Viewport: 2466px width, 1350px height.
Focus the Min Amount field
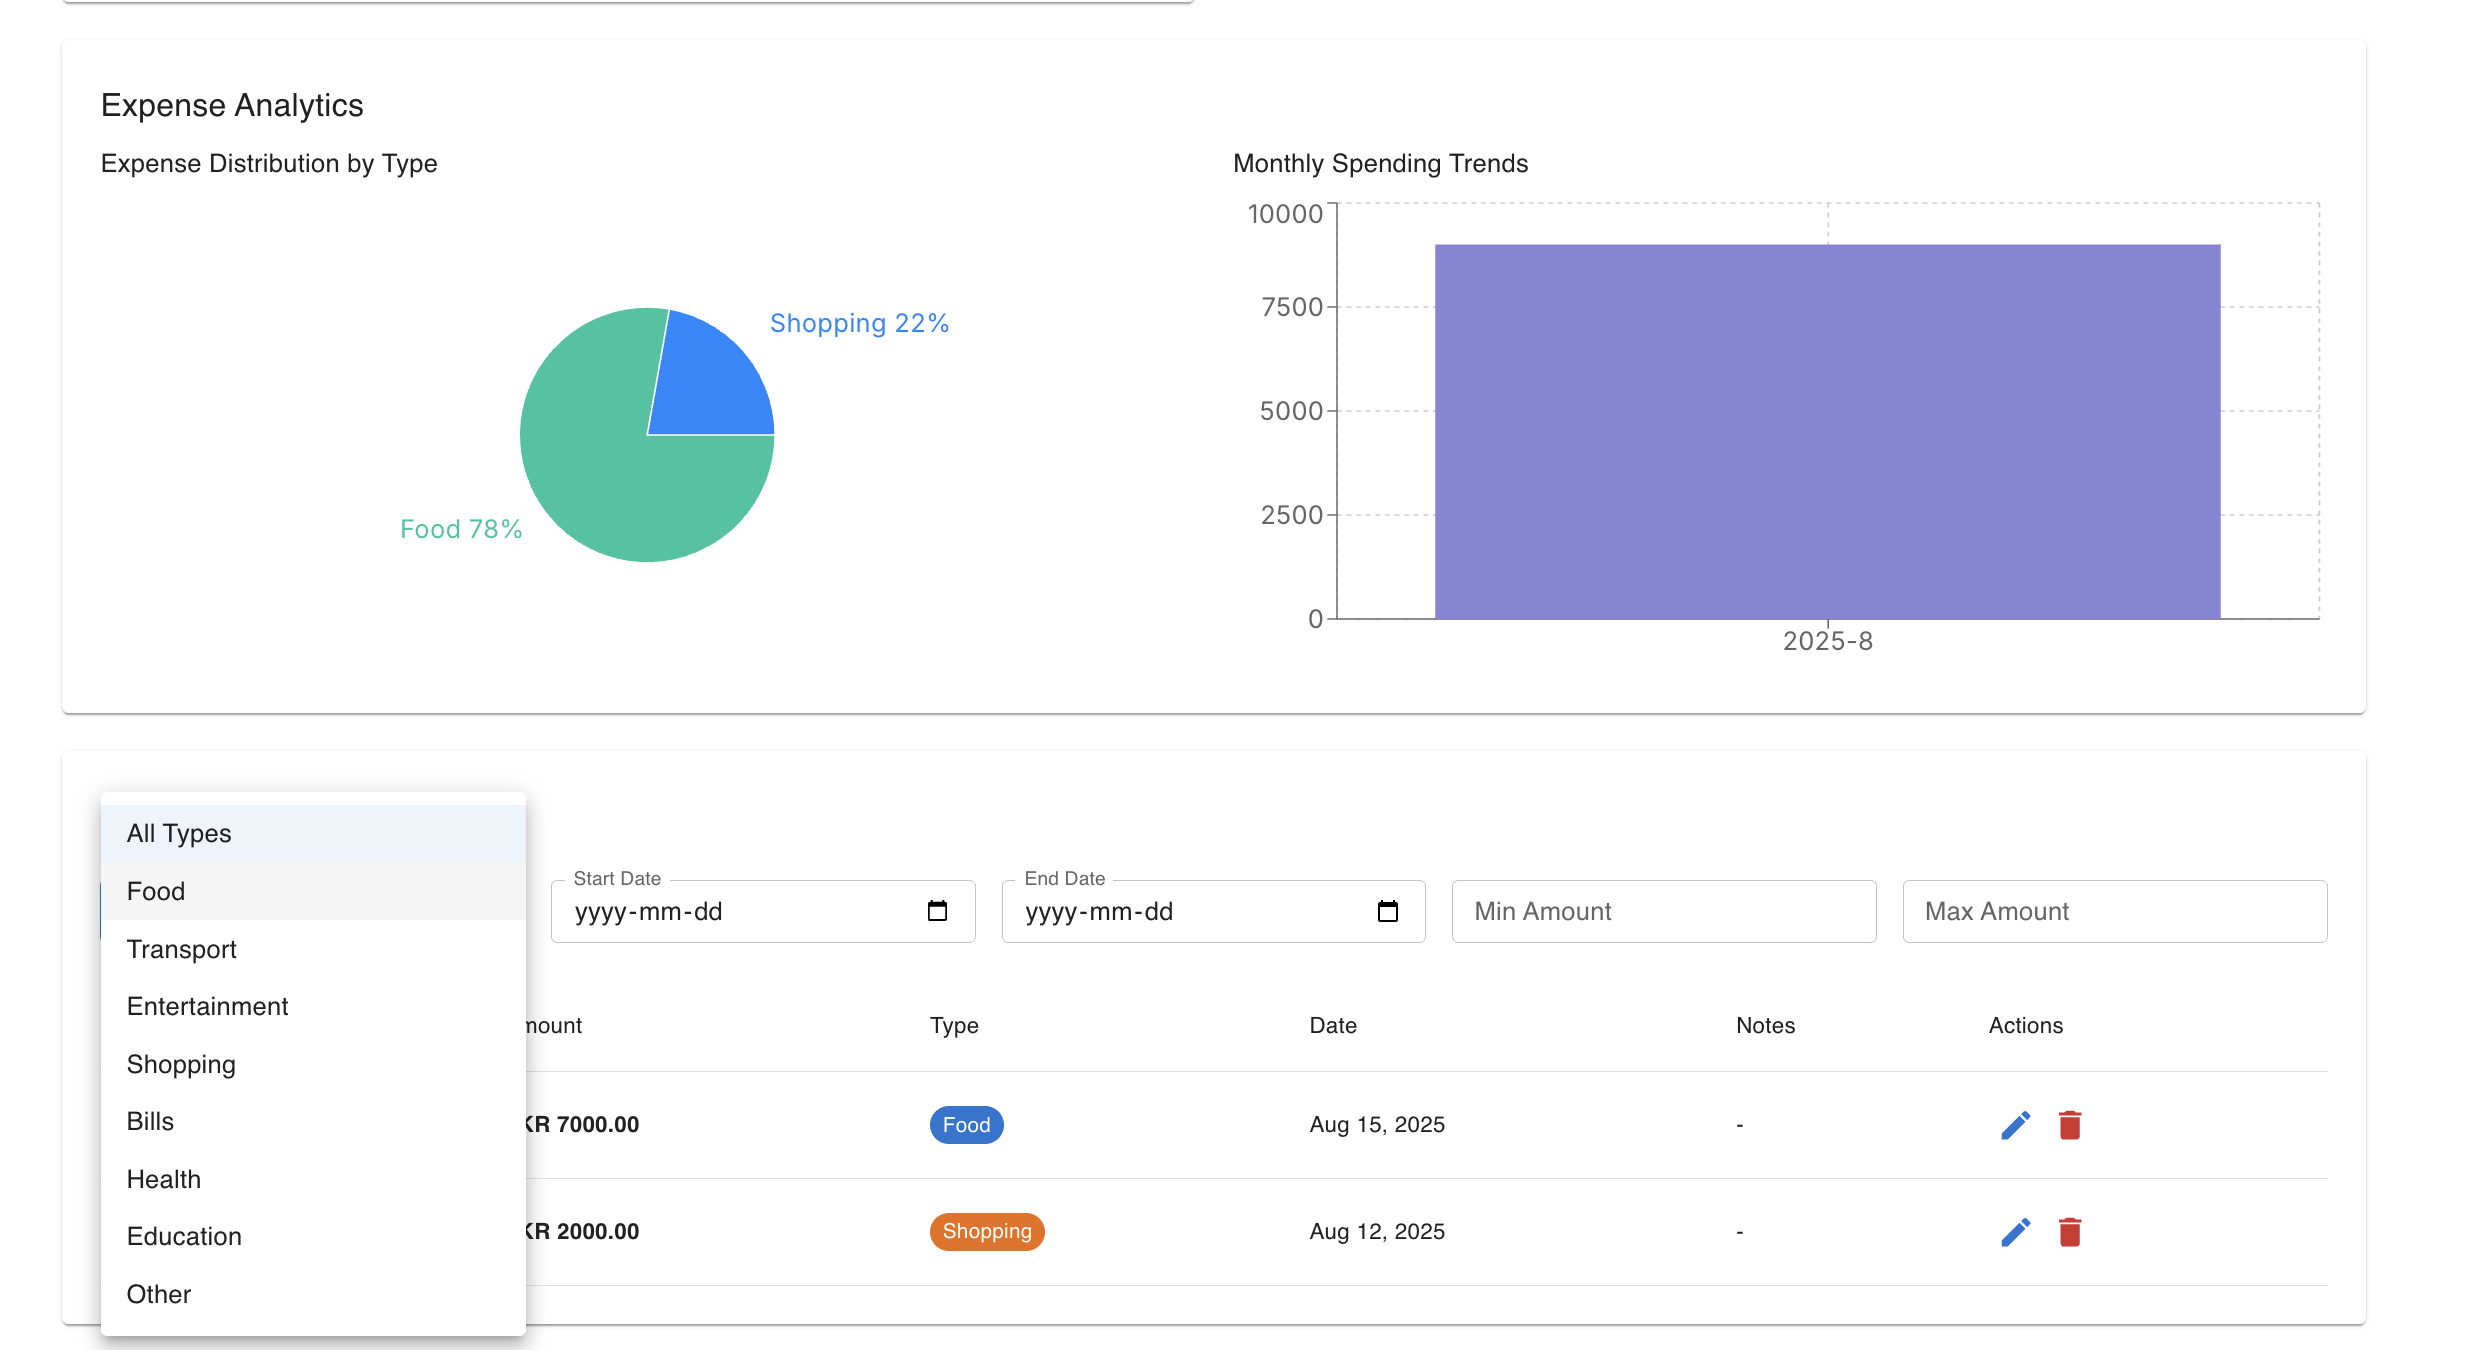pyautogui.click(x=1663, y=911)
